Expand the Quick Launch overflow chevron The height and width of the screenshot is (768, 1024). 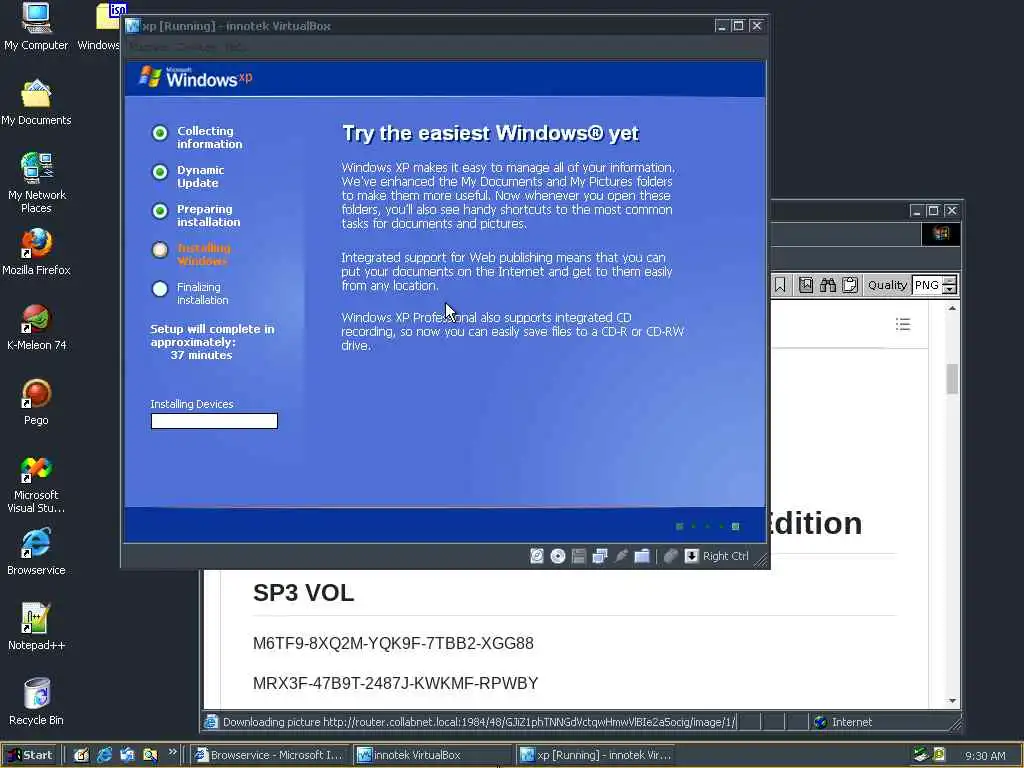172,752
